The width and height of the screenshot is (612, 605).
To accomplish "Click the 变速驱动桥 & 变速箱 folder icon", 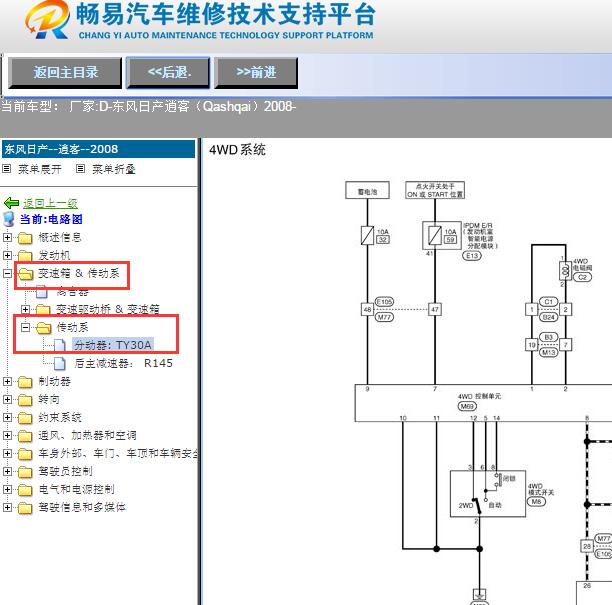I will (x=43, y=310).
